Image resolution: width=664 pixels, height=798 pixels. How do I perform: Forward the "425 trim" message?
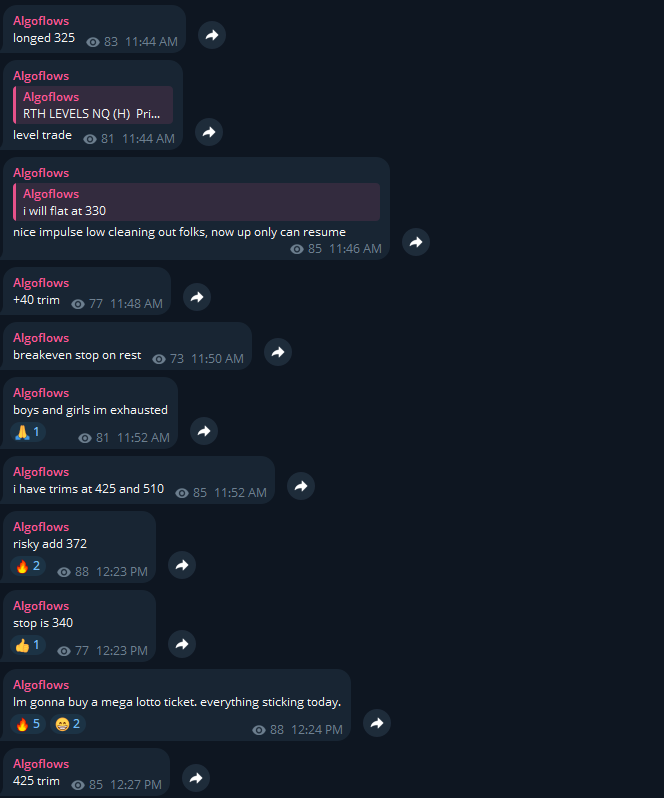pos(196,778)
